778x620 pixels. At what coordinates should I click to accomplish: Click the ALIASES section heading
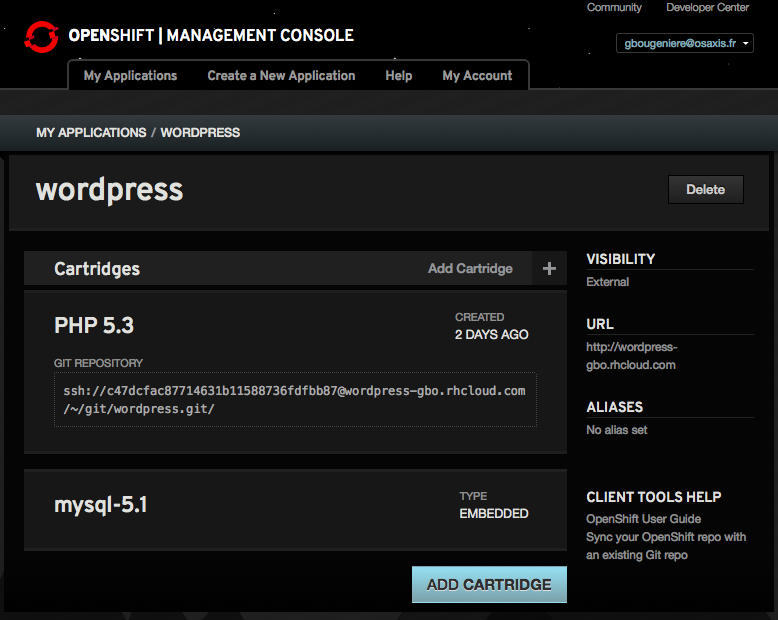(x=615, y=407)
